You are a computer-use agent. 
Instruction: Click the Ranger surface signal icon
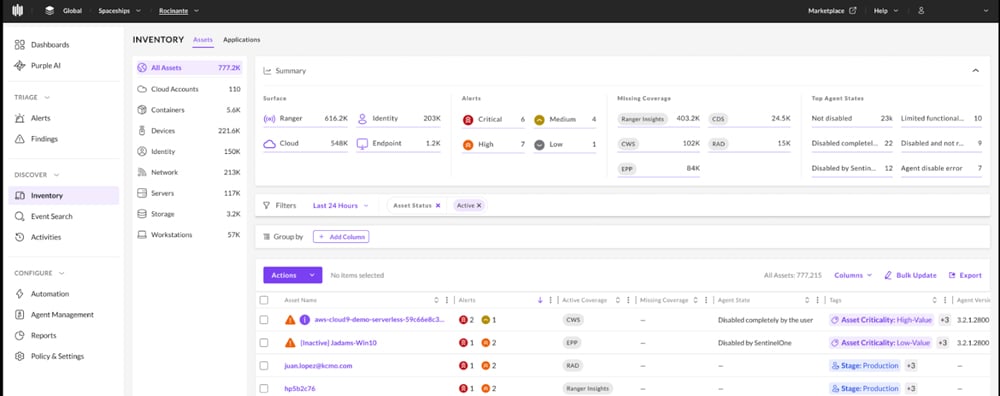click(269, 118)
